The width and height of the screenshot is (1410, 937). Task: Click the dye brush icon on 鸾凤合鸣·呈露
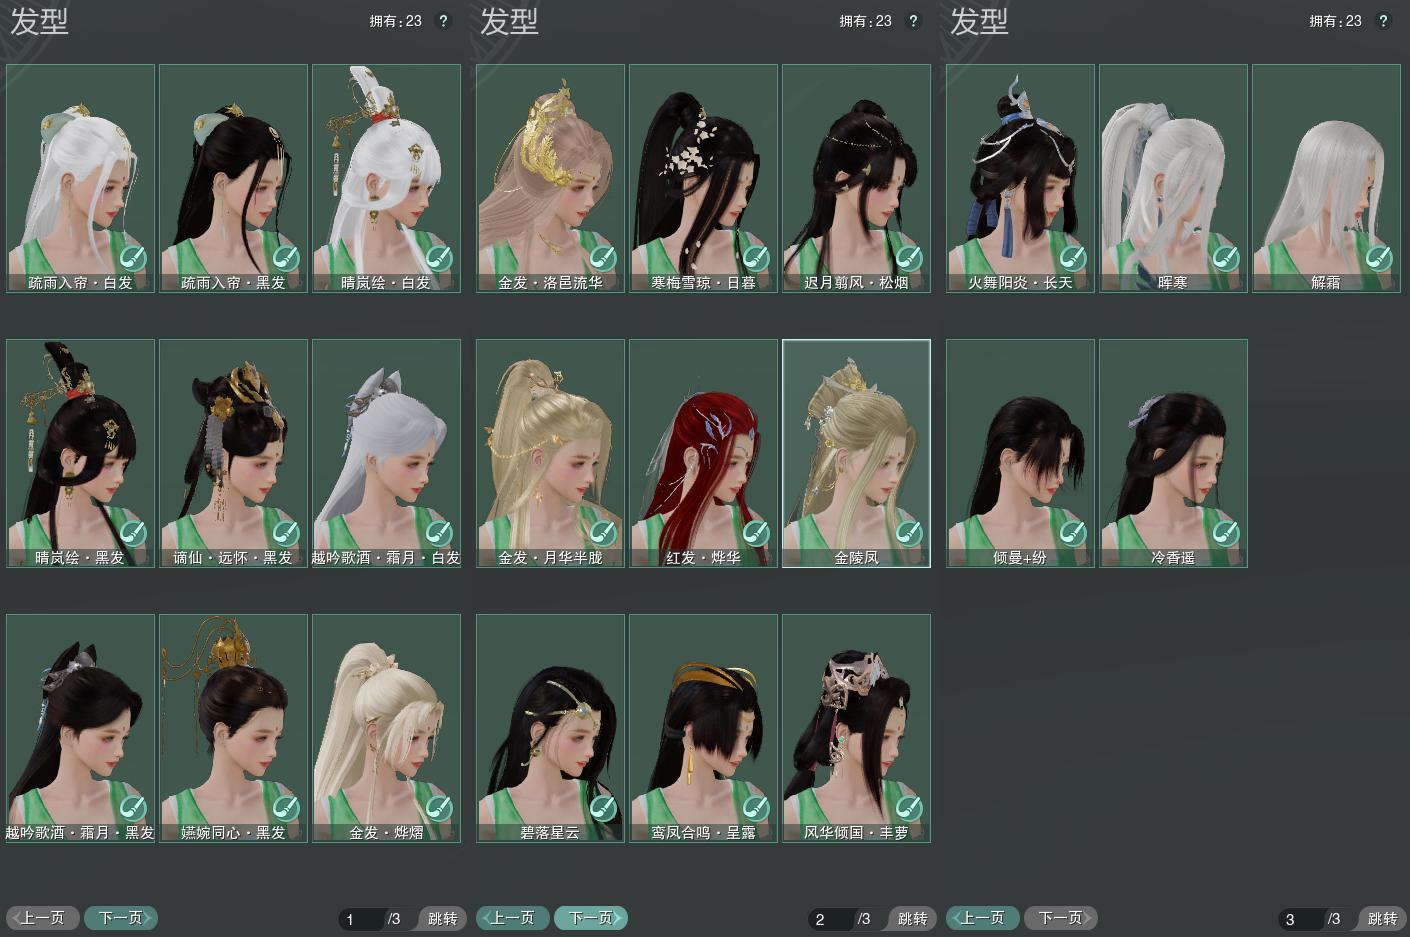(x=756, y=808)
